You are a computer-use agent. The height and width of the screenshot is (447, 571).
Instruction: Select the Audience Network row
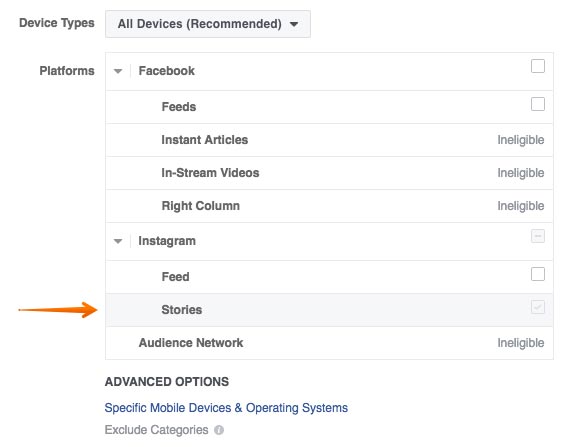pos(329,343)
